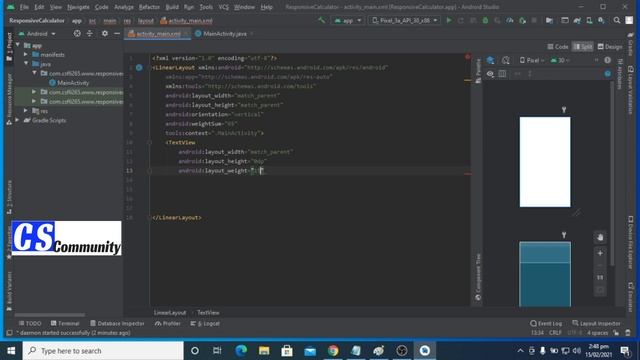Open the project panel gear settings icon
Viewport: 640px width, 360px height.
pyautogui.click(x=105, y=33)
